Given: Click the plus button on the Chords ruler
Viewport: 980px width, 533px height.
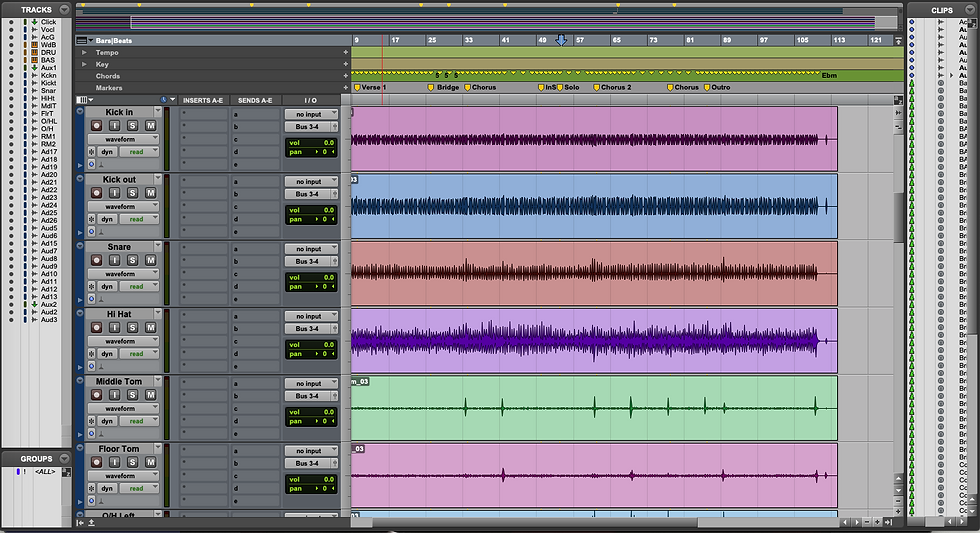Looking at the screenshot, I should click(346, 76).
